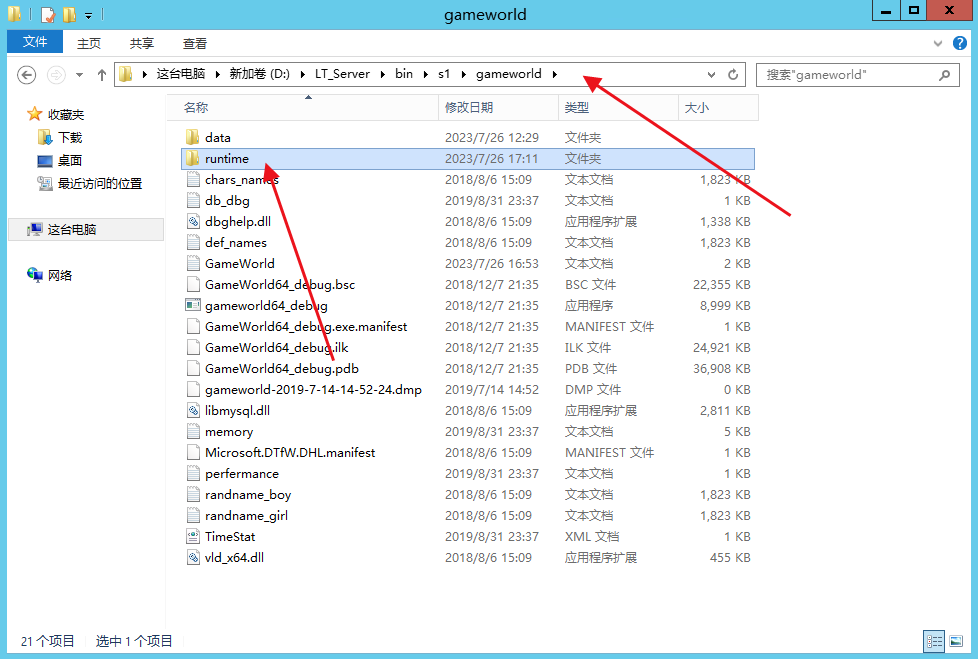Image resolution: width=978 pixels, height=659 pixels.
Task: Expand the ribbon with the chevron
Action: coord(937,43)
